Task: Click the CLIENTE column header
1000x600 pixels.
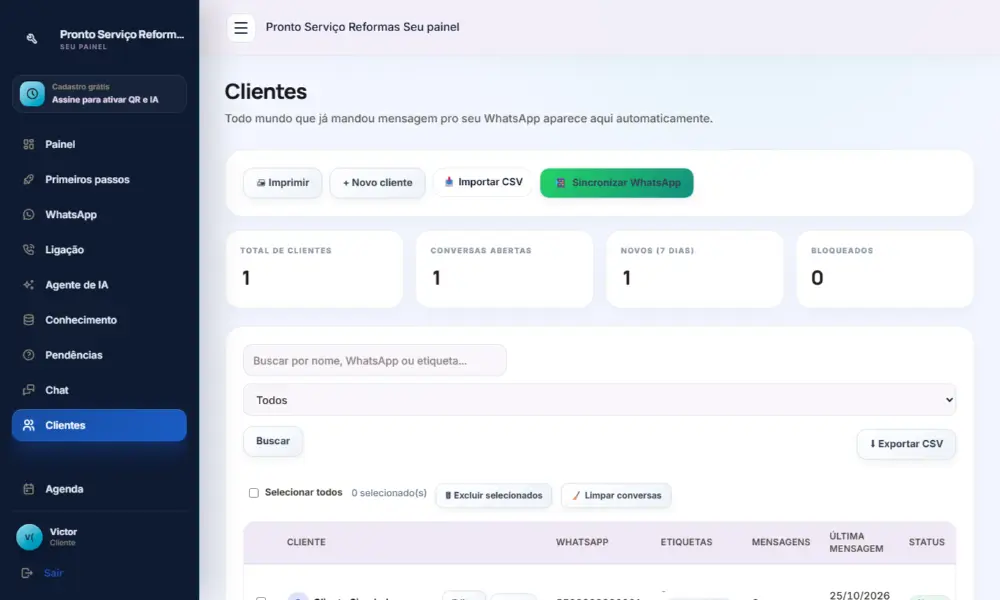Action: 306,542
